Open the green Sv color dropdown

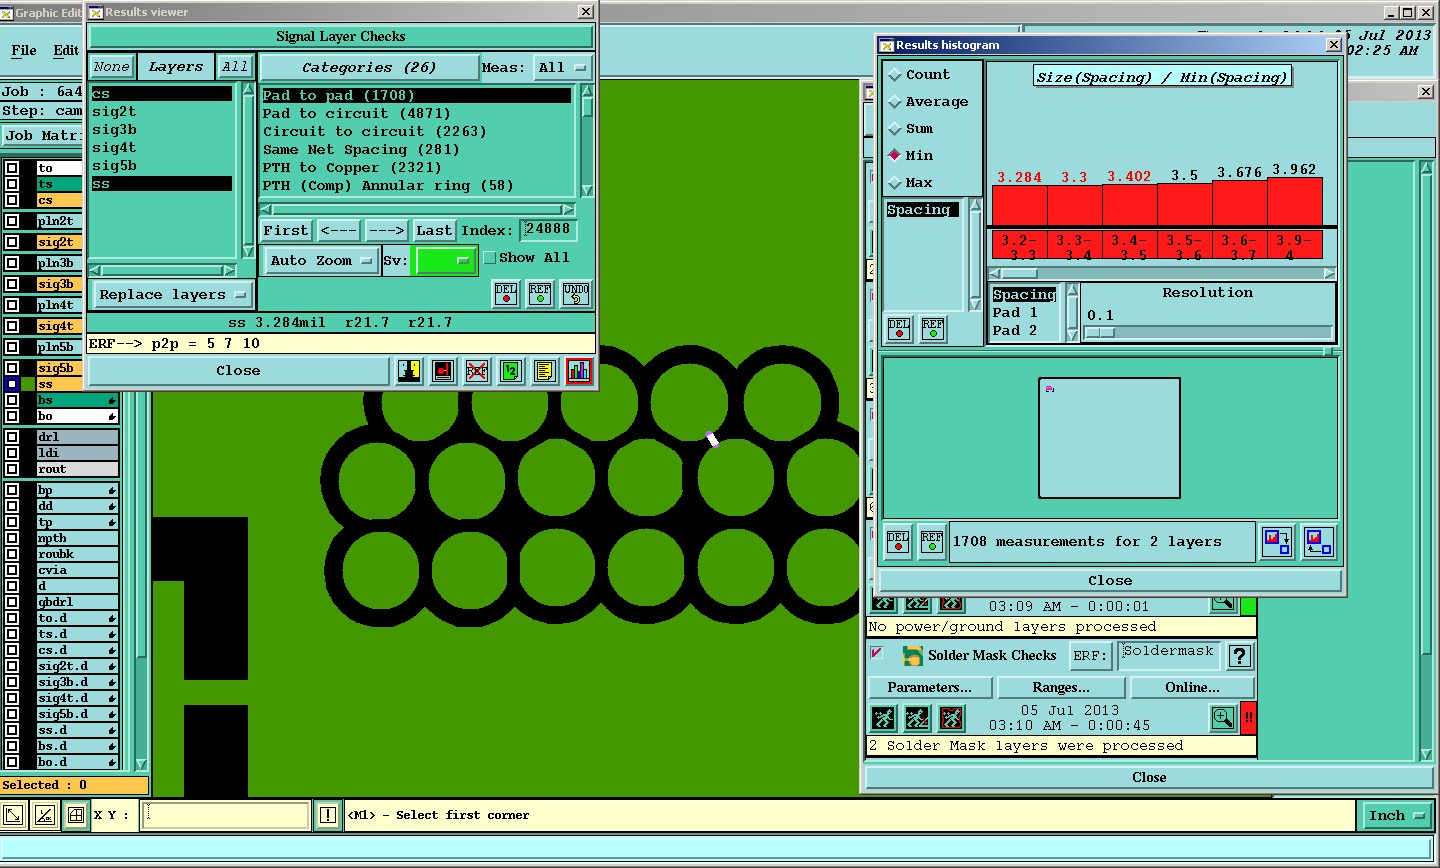pos(444,261)
